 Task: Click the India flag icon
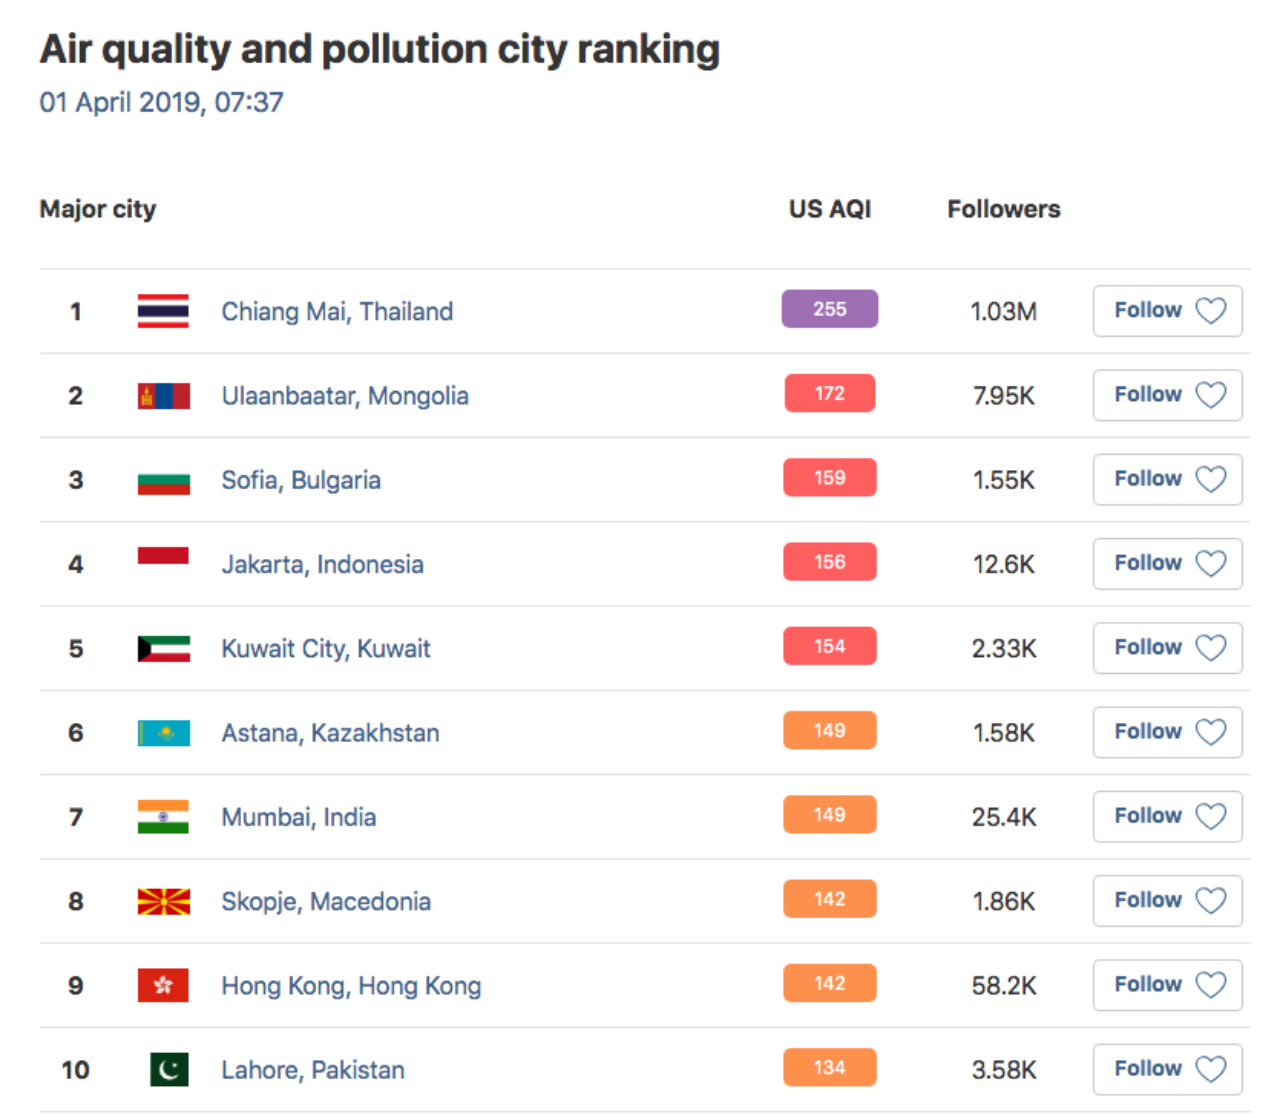pyautogui.click(x=163, y=817)
